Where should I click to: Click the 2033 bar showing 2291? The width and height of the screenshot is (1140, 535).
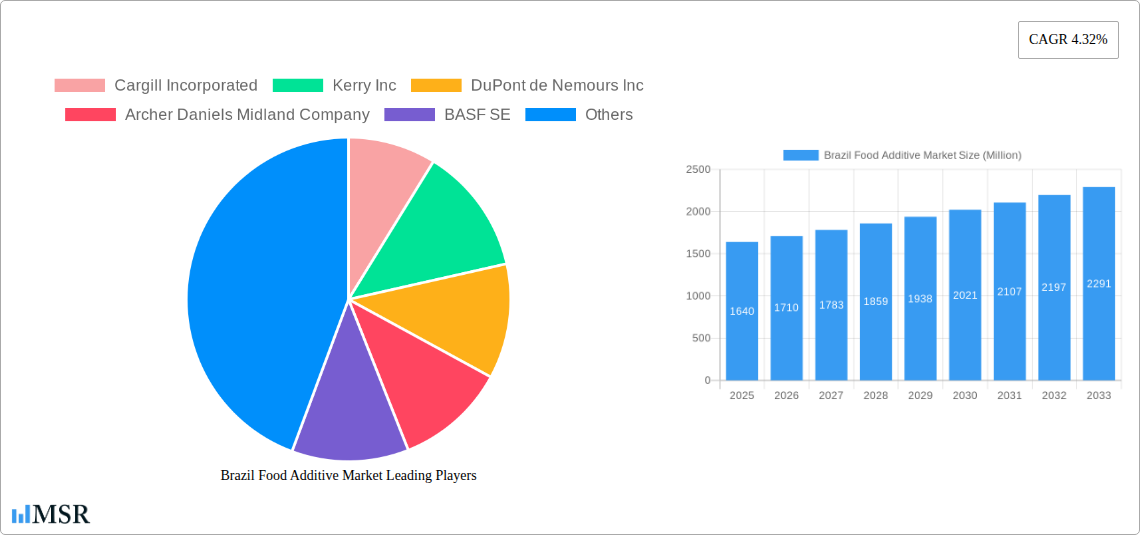(x=1099, y=283)
